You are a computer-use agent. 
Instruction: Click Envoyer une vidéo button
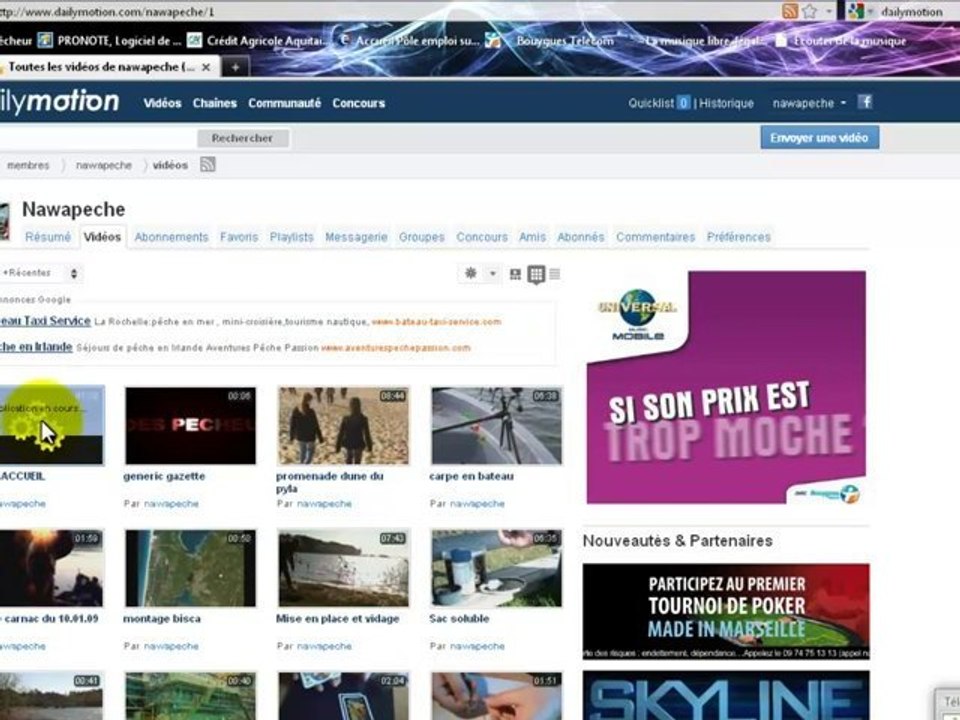click(819, 138)
